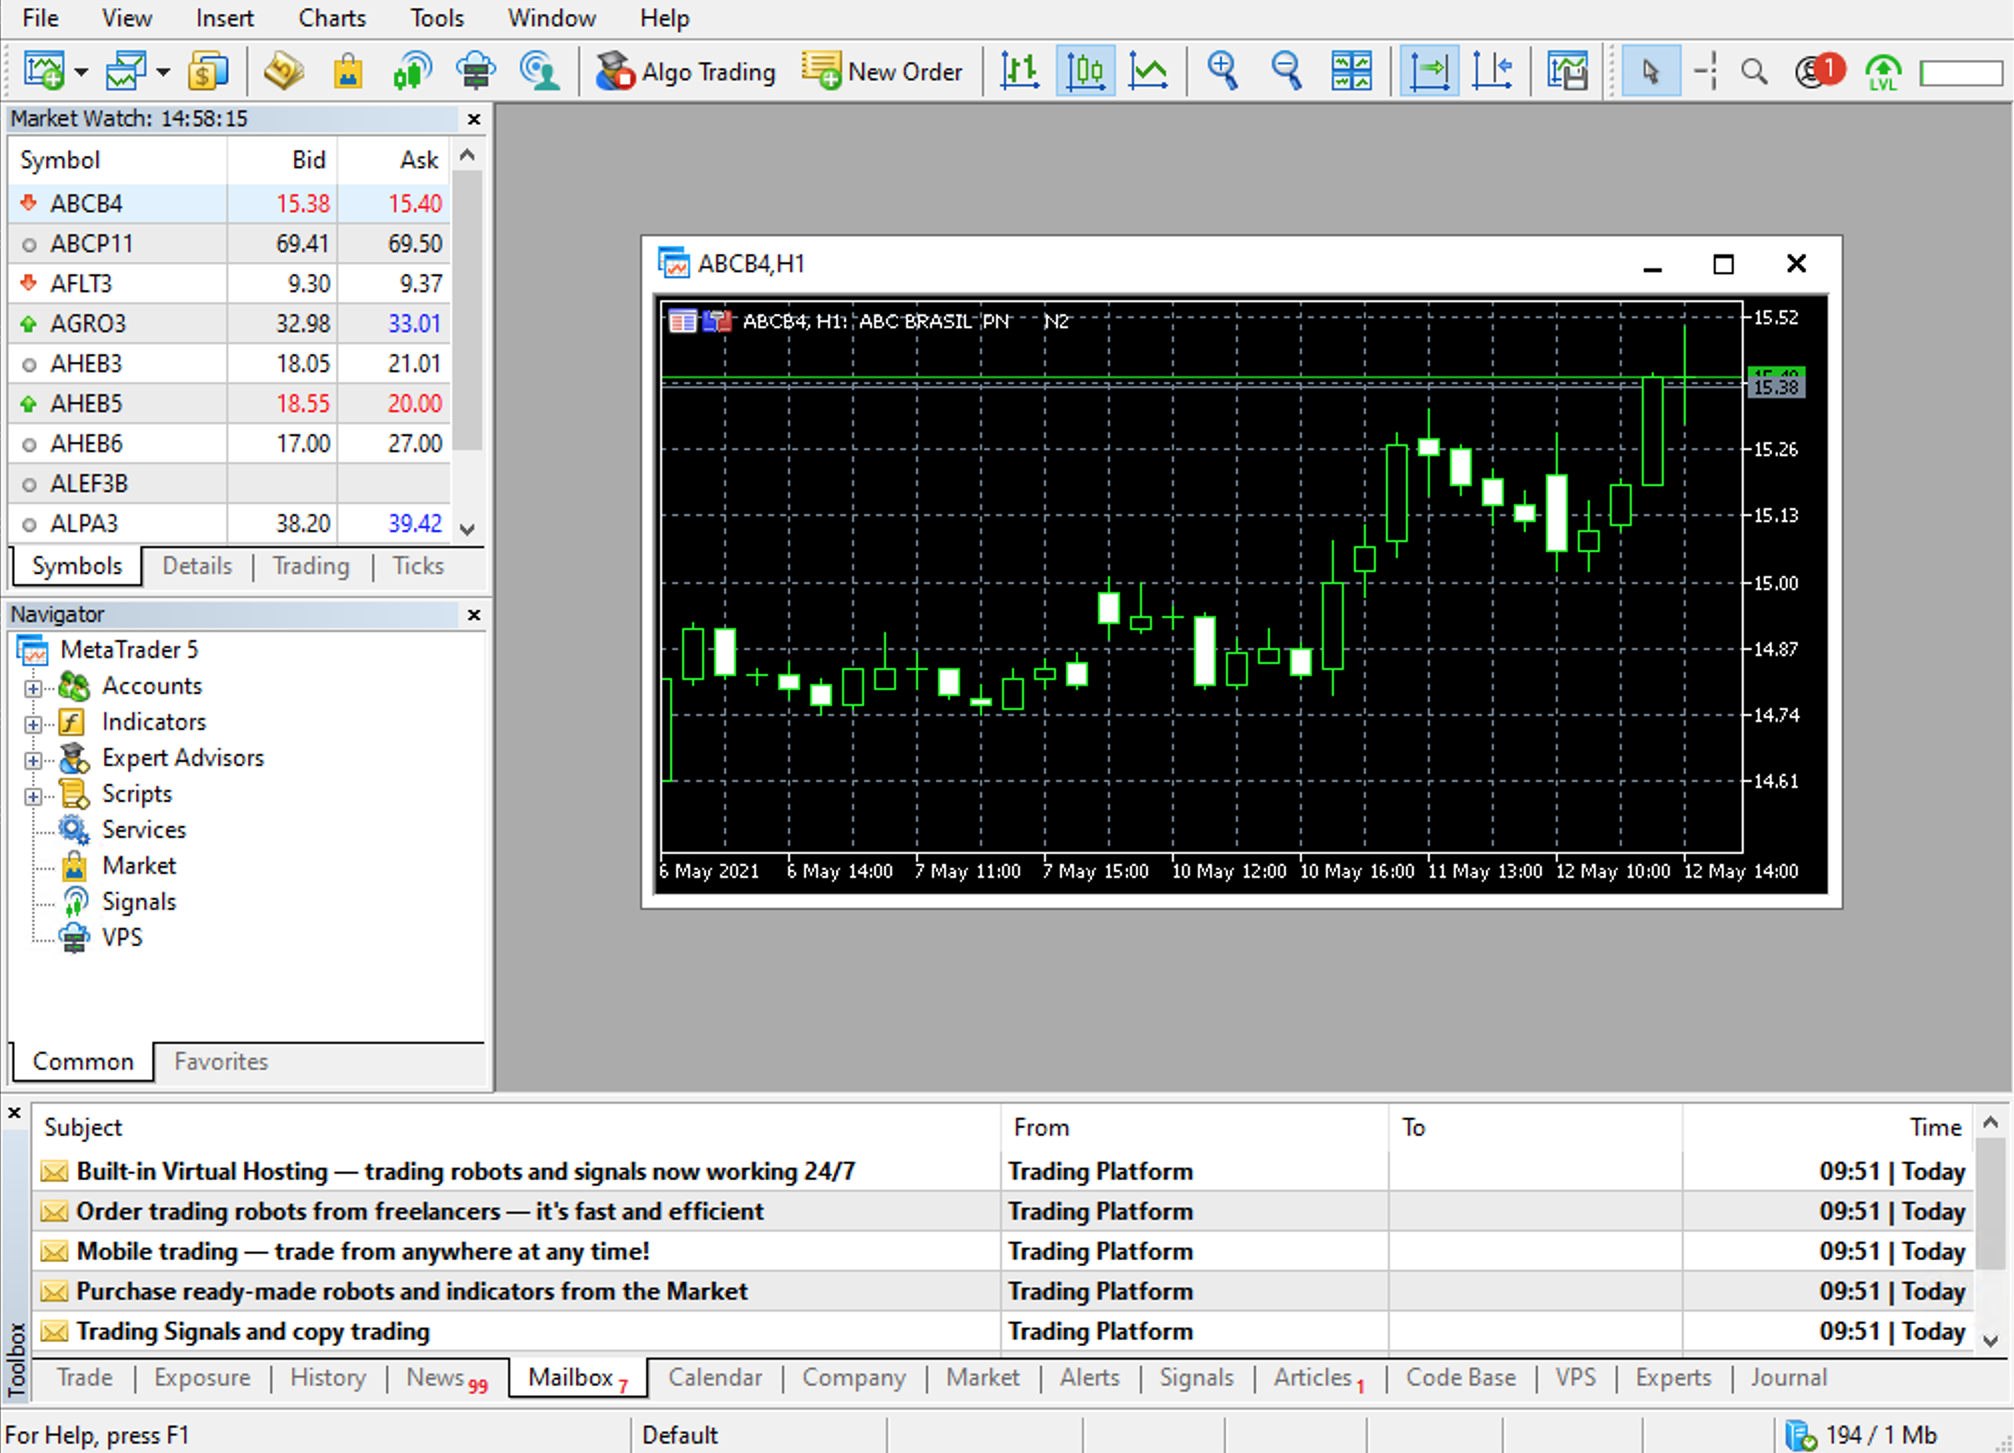Open the Profiles dropdown arrow
The width and height of the screenshot is (2014, 1453).
pyautogui.click(x=163, y=72)
